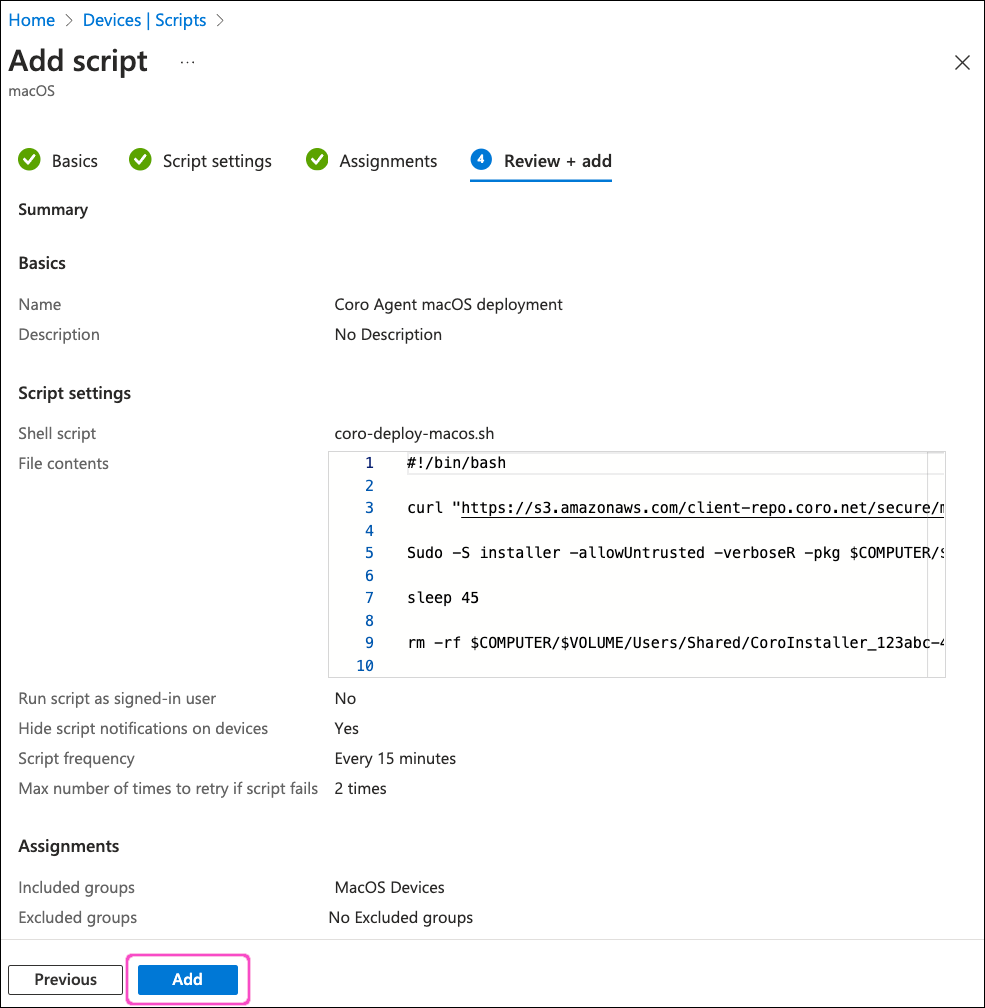Click the green checkmark beside Assignments
Image resolution: width=985 pixels, height=1008 pixels.
click(317, 160)
